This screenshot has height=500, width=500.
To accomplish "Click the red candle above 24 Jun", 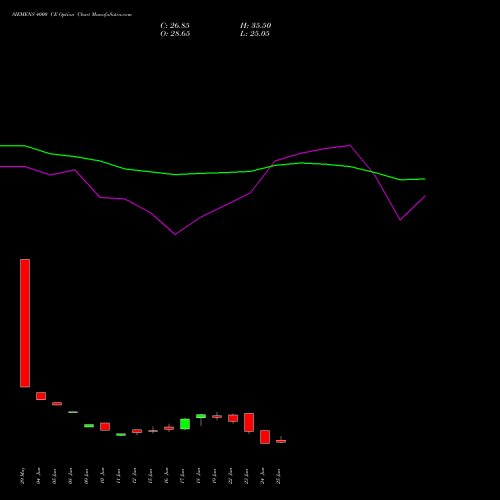I will [265, 437].
